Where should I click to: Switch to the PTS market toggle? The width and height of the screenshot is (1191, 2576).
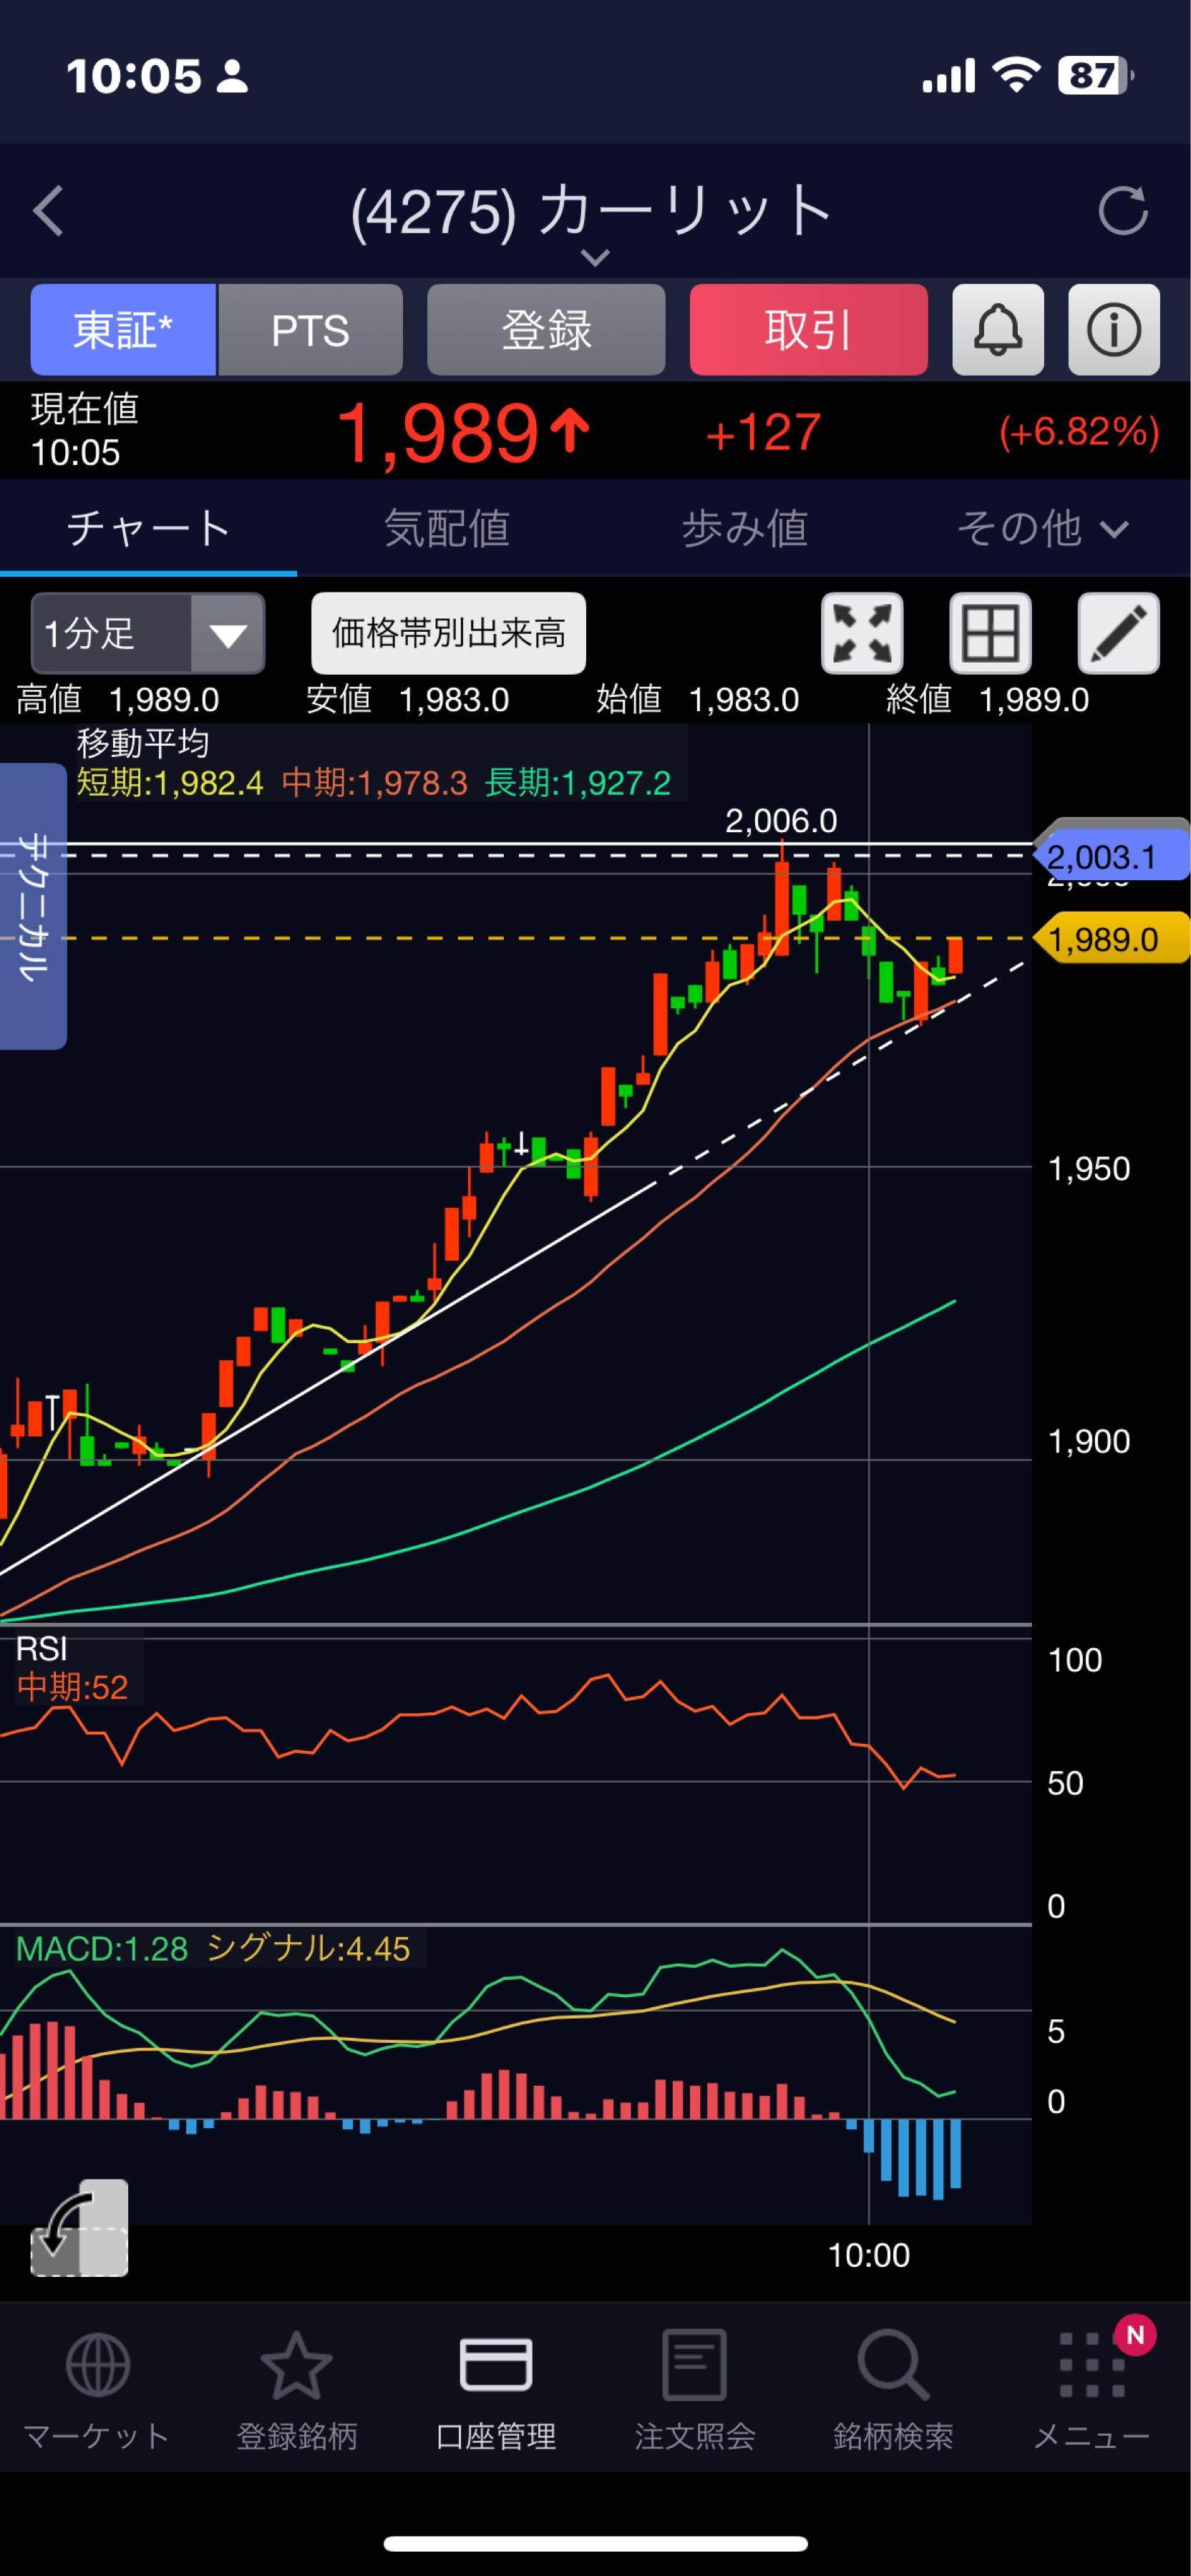coord(310,330)
